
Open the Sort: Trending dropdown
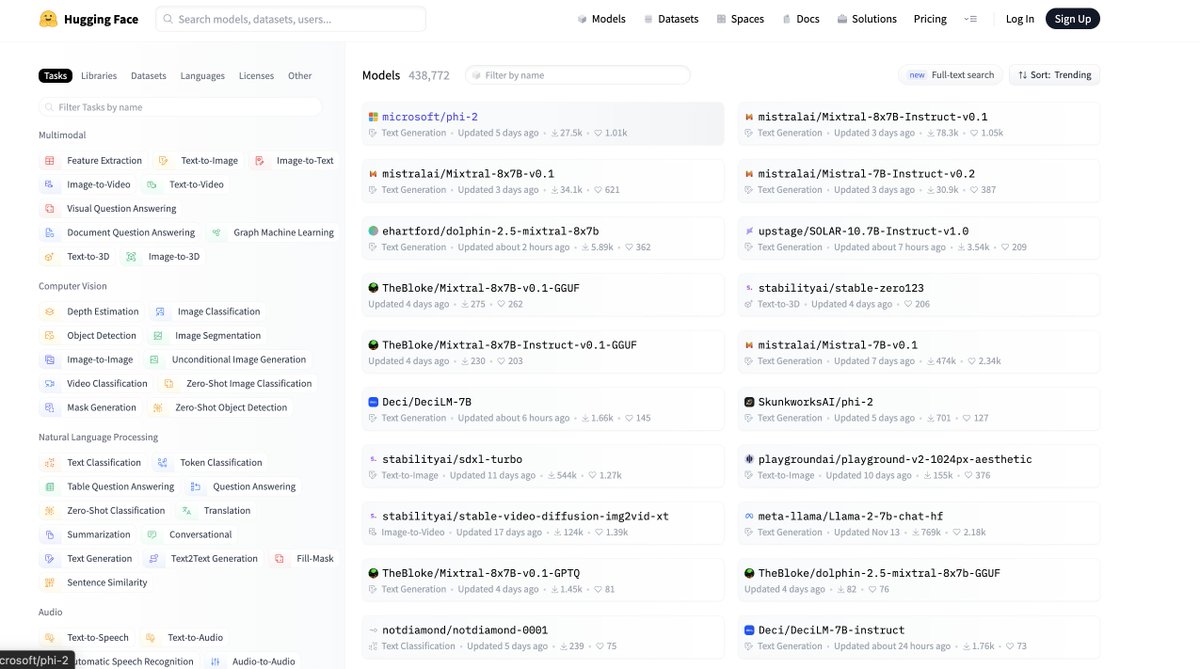click(x=1054, y=75)
